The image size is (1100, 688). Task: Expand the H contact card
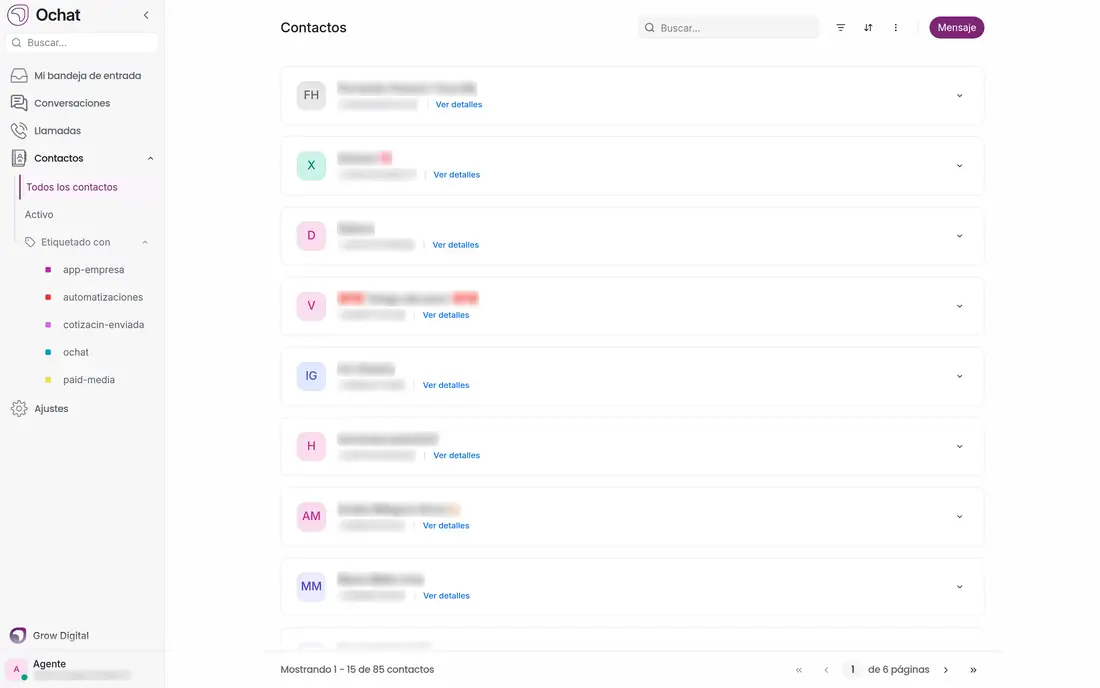960,446
